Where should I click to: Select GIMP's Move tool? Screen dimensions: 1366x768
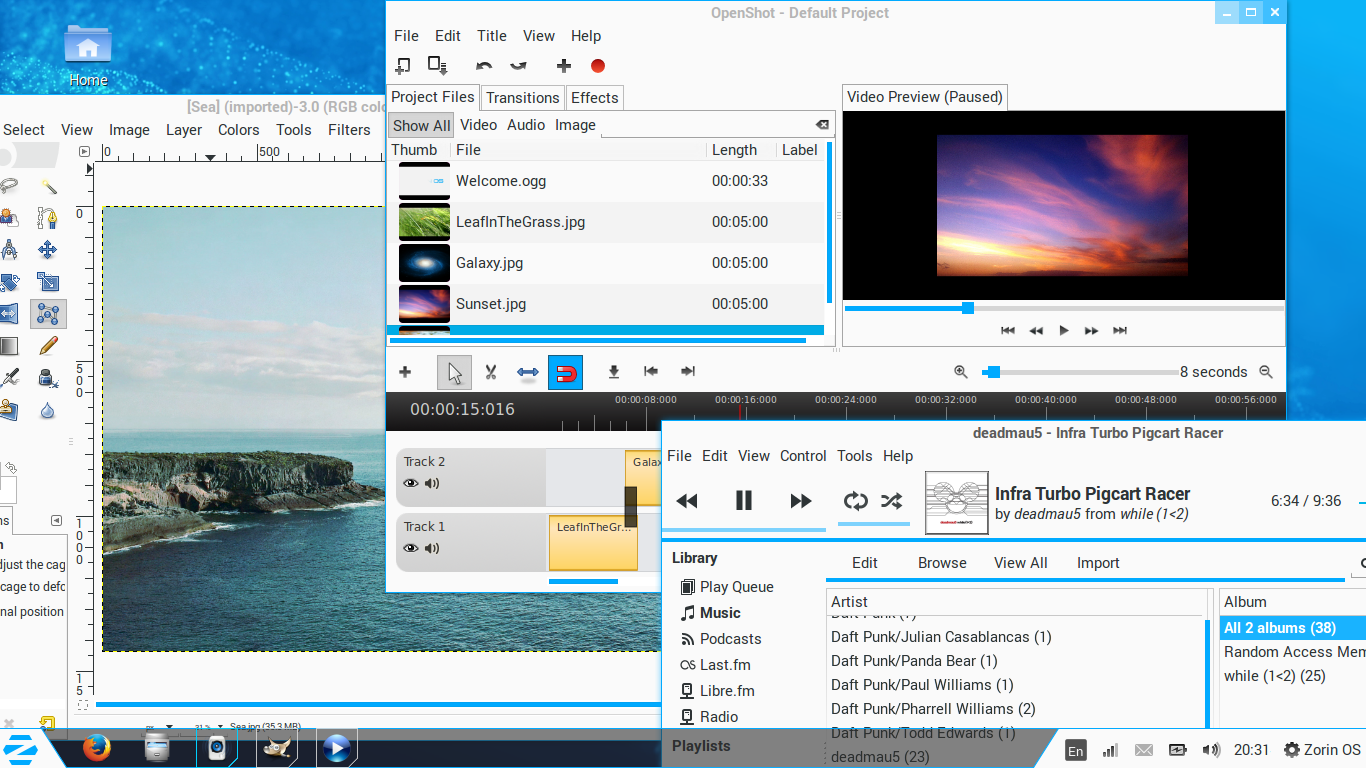(47, 250)
